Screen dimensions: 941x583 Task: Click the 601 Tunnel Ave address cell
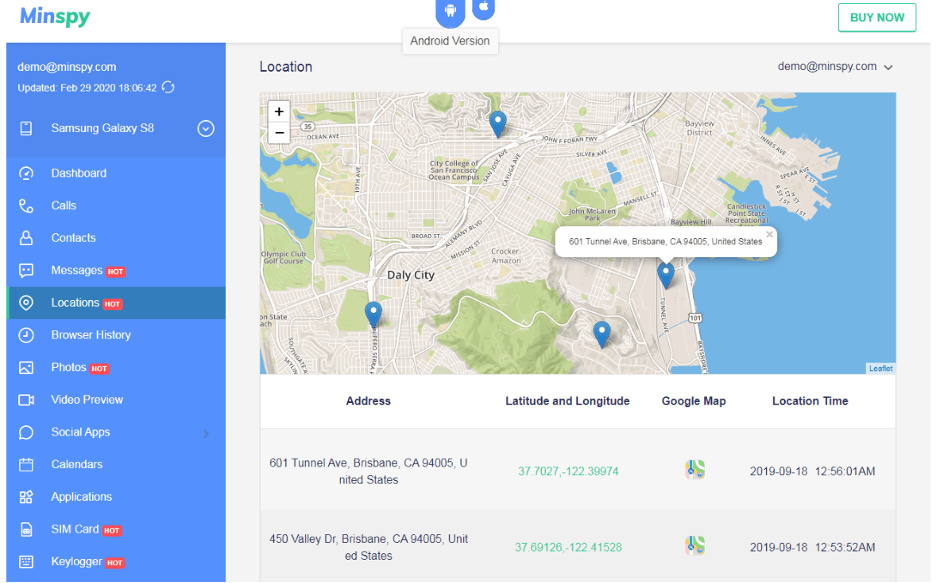368,471
